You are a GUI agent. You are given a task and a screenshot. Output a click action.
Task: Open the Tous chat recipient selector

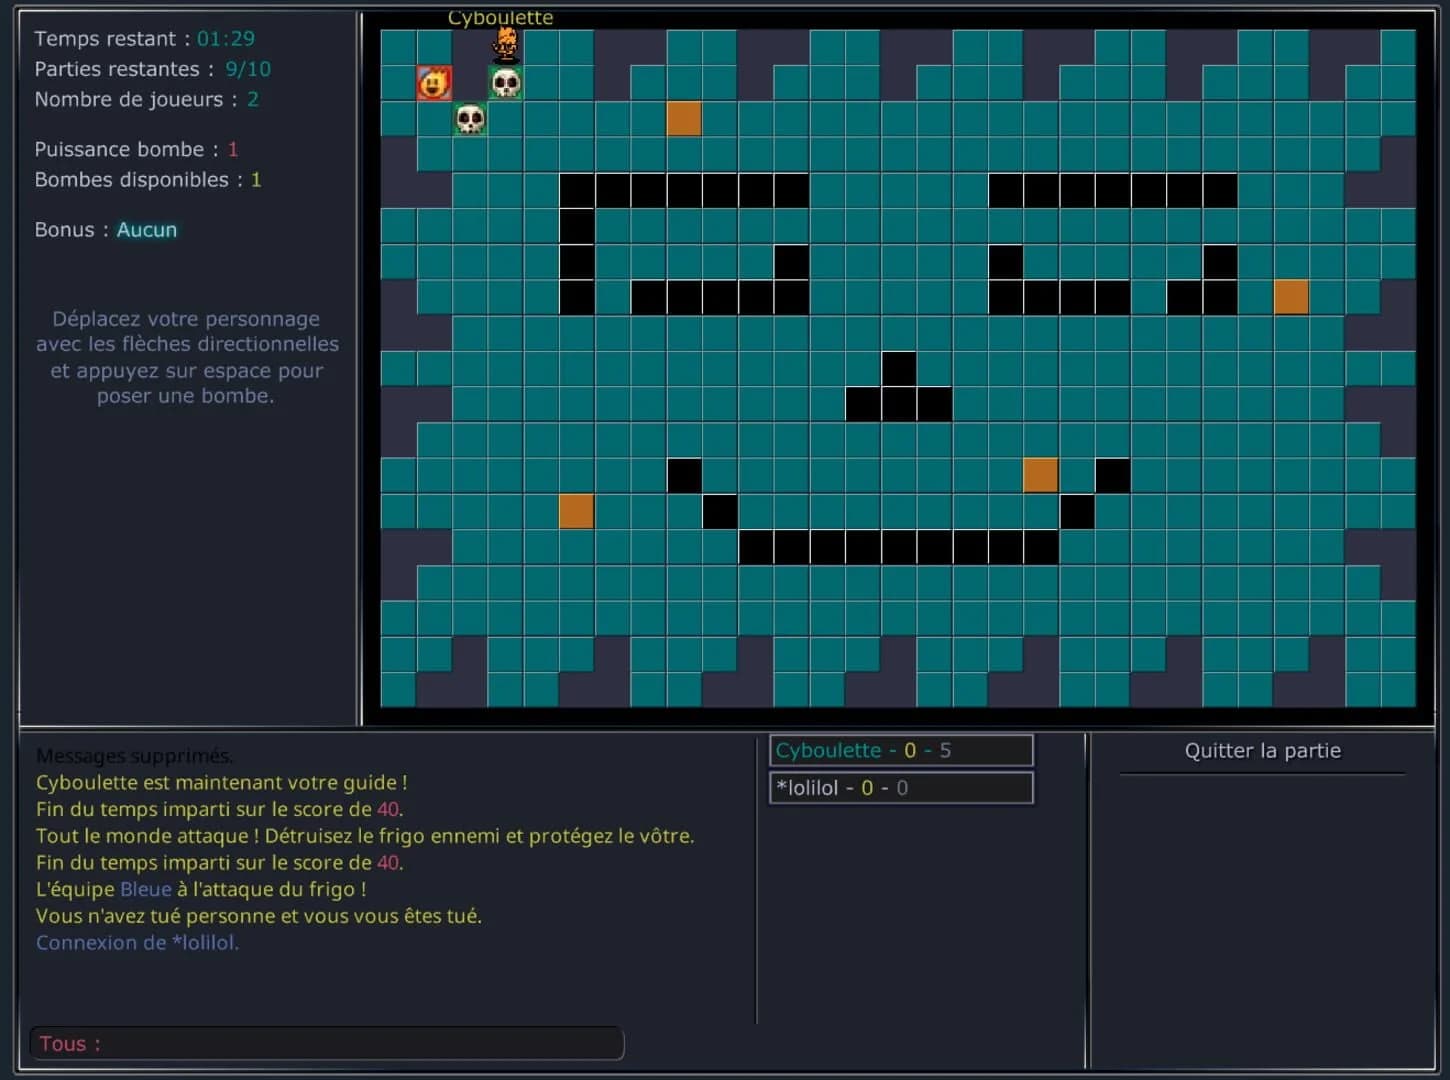click(68, 1043)
